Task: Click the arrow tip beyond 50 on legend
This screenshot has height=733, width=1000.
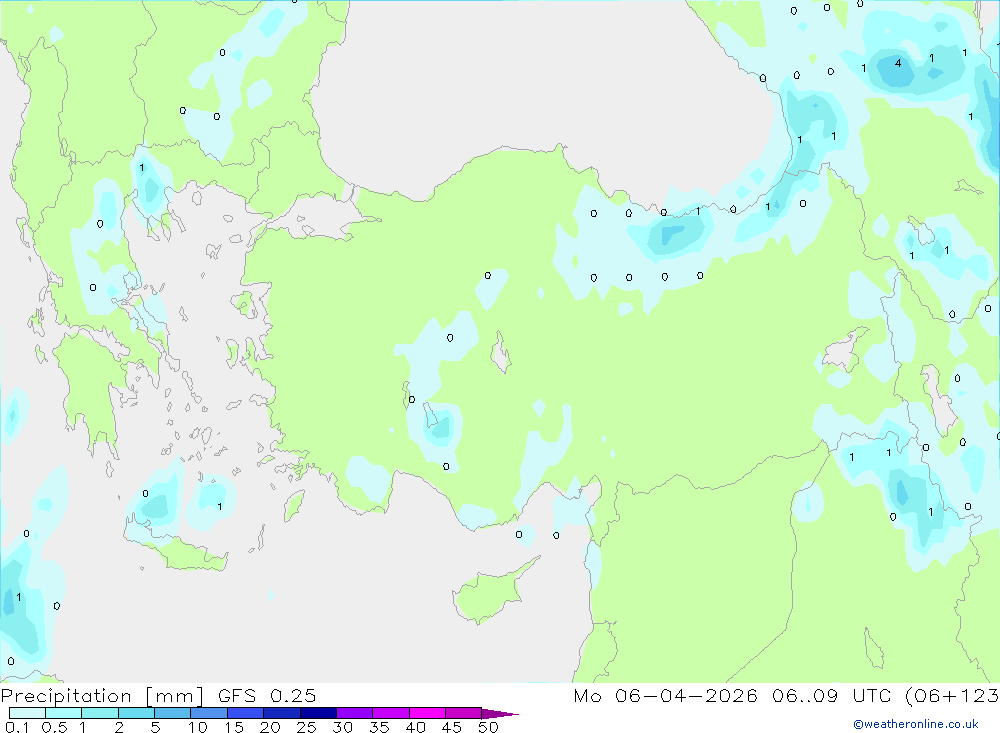Action: [500, 714]
